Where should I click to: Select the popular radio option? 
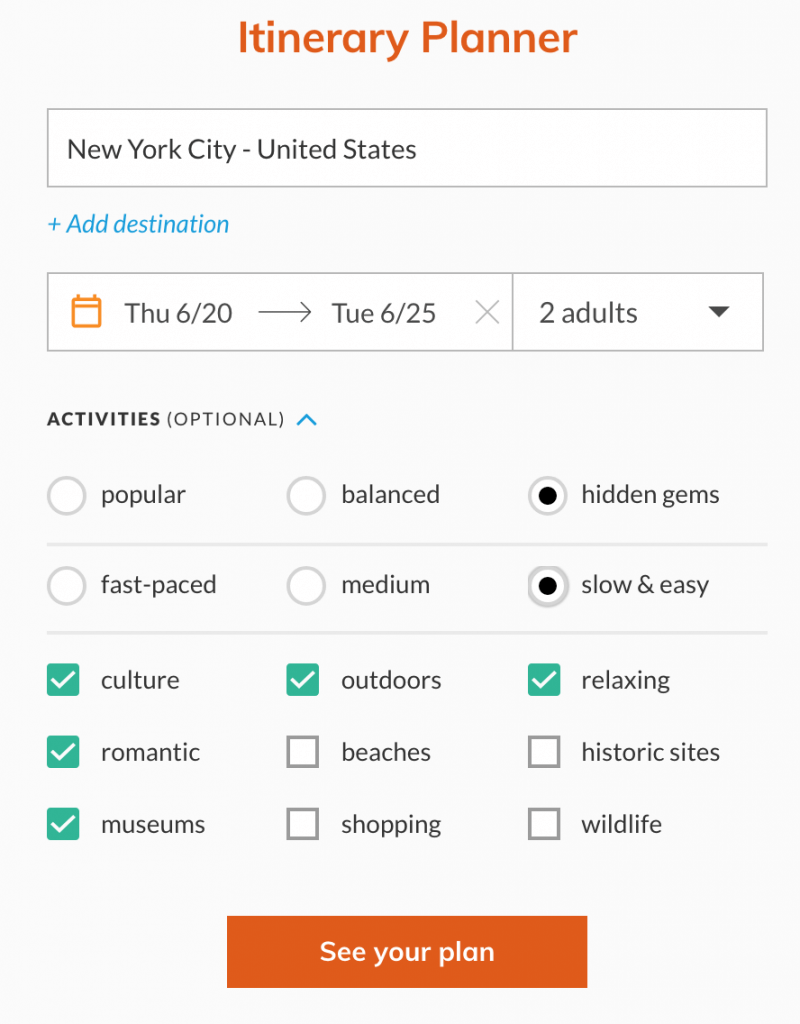tap(66, 496)
